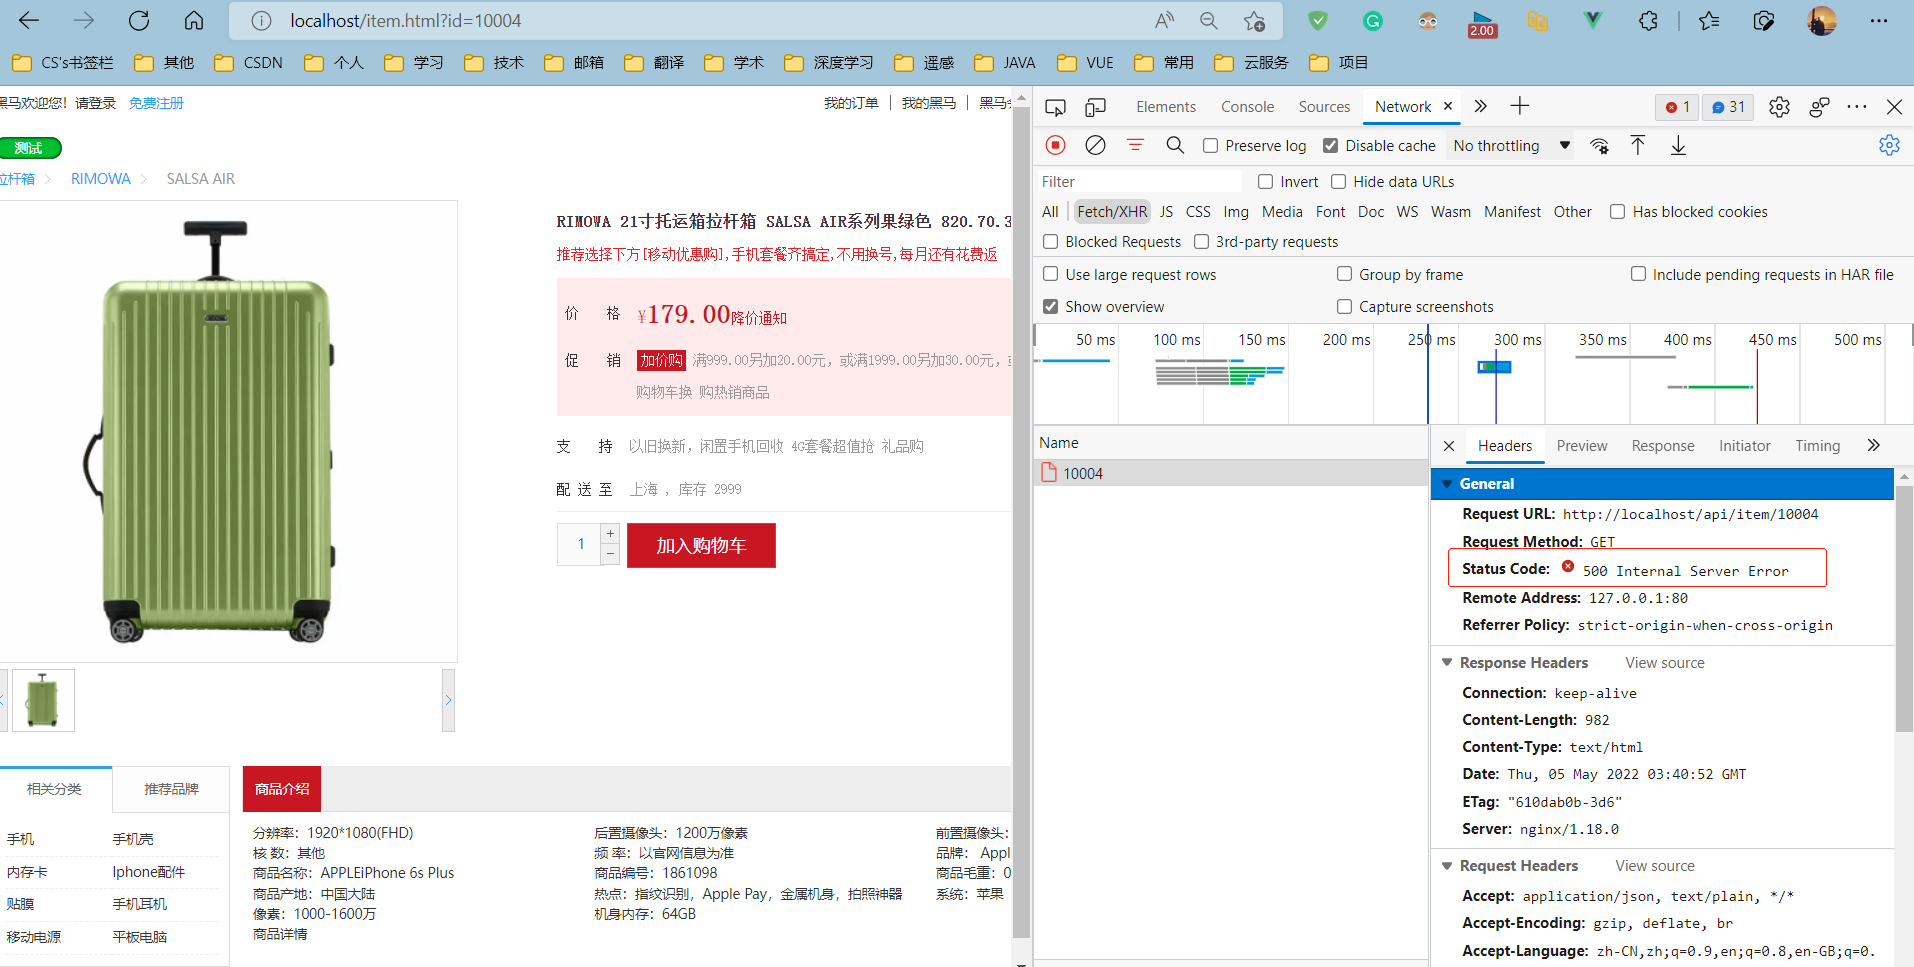Toggle the Invert filter checkbox

(1265, 182)
